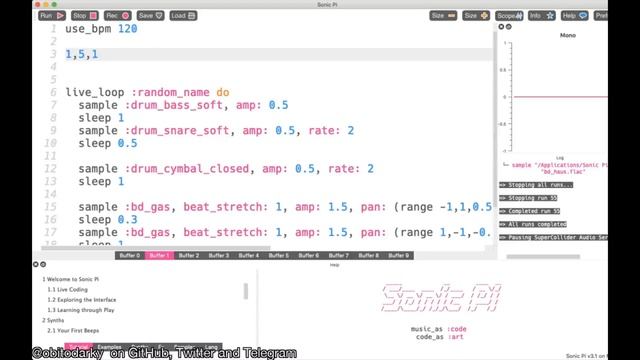640x360 pixels.
Task: Place cursor on highlighted '1,5,1' line
Action: click(82, 54)
